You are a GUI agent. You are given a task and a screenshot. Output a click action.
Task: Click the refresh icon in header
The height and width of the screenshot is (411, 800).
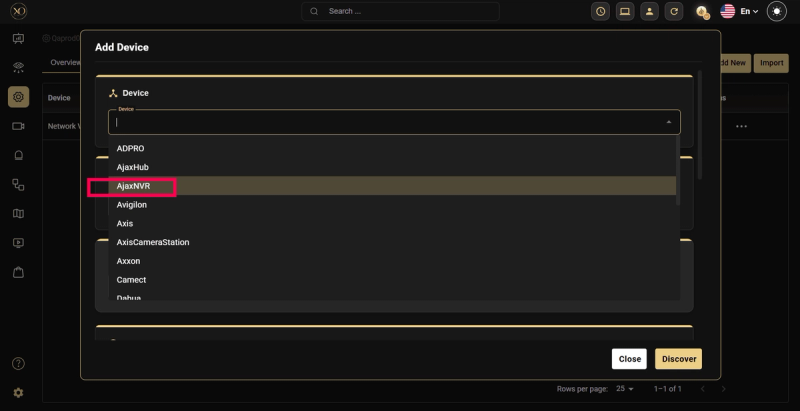674,11
